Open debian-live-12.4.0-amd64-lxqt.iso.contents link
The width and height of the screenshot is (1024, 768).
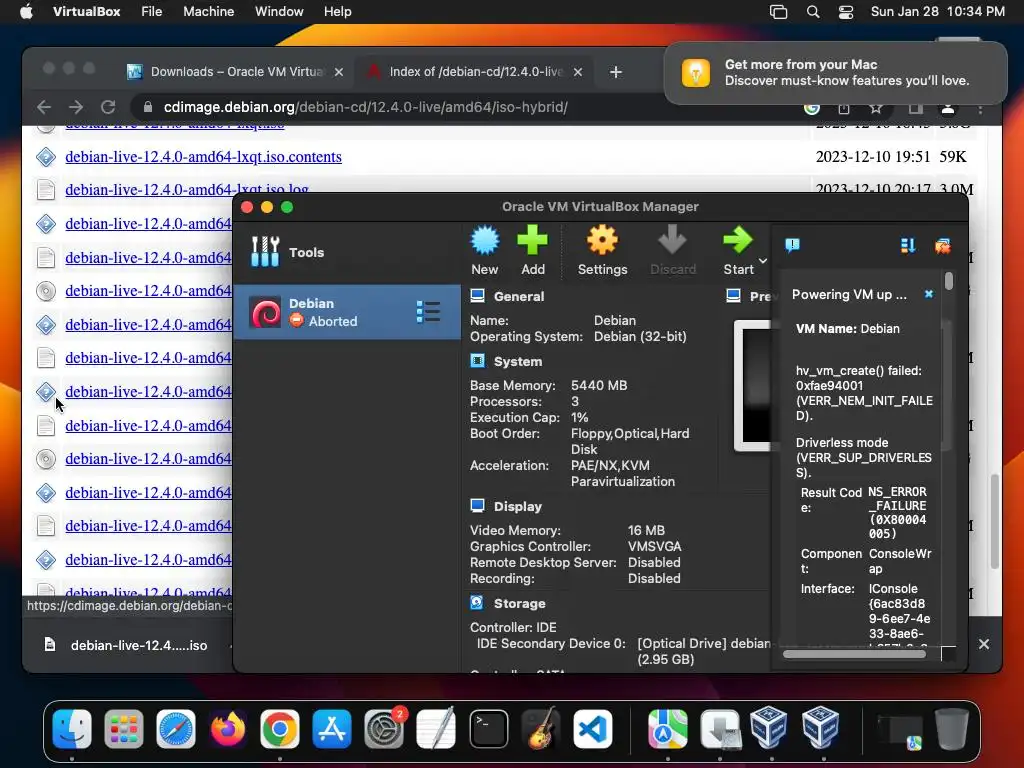click(203, 157)
